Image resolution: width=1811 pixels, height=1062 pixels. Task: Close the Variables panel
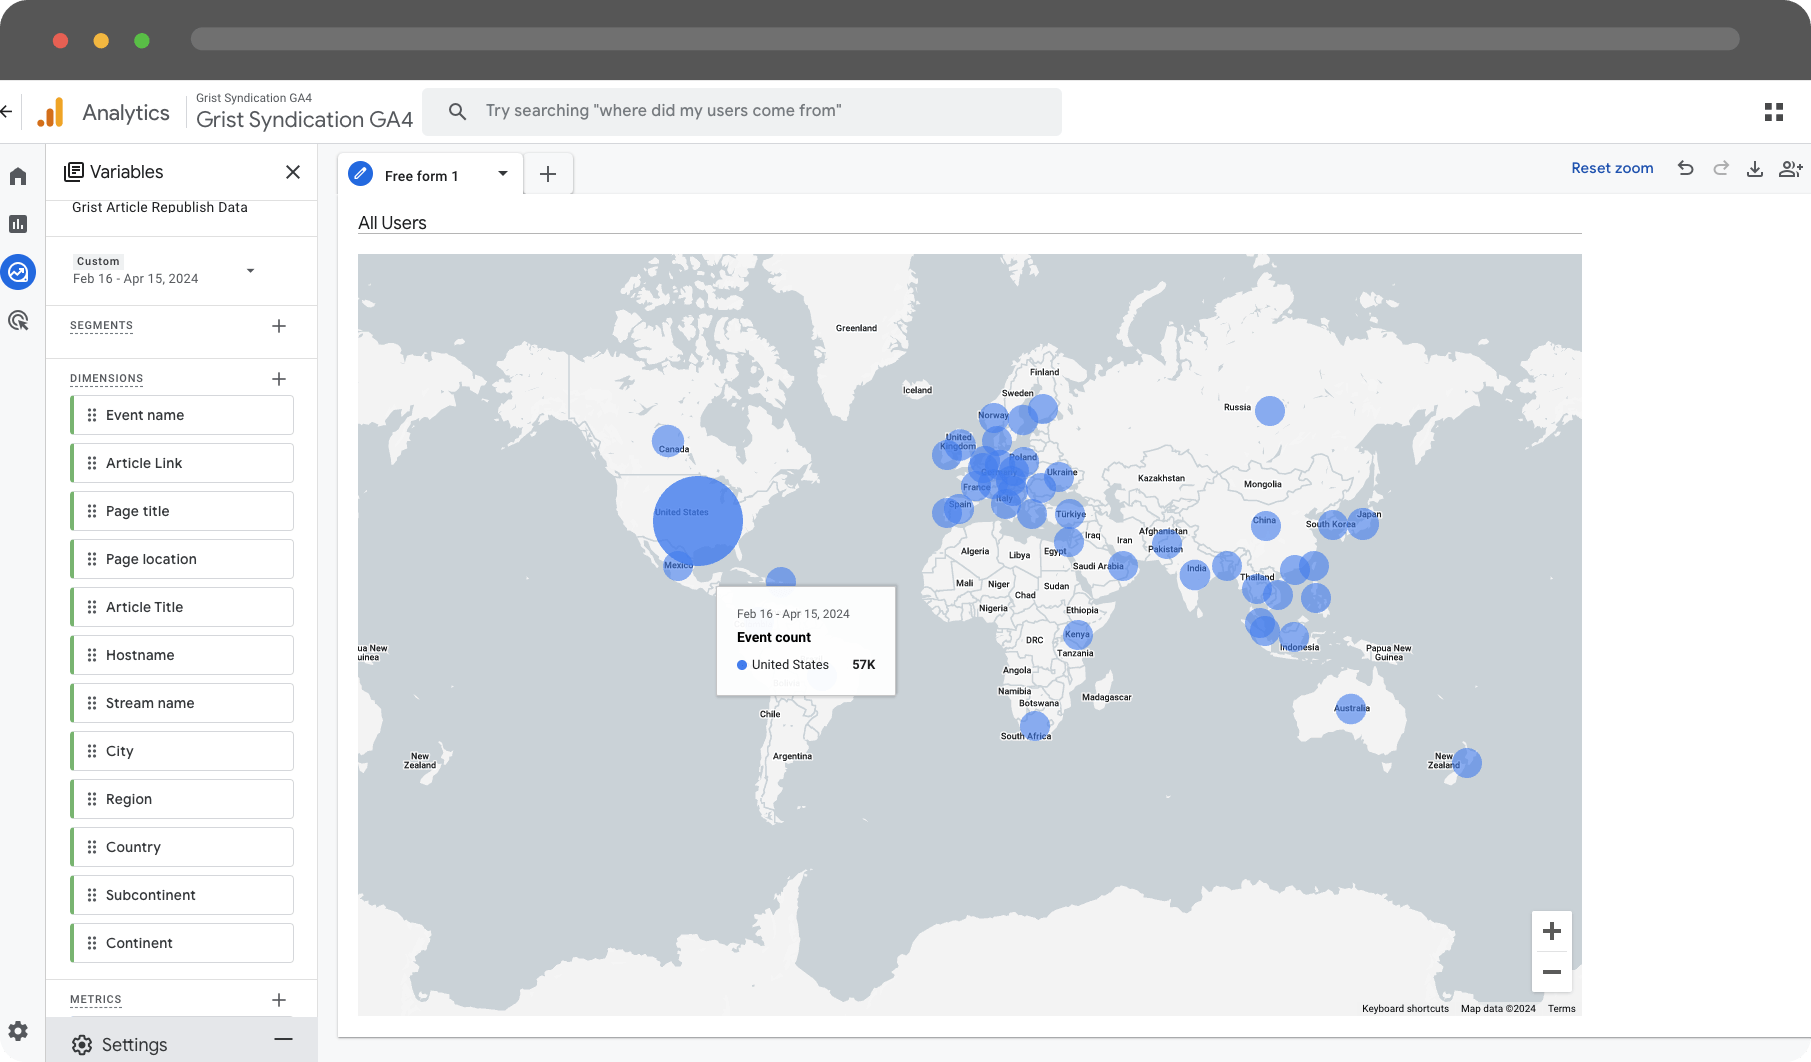[x=293, y=172]
